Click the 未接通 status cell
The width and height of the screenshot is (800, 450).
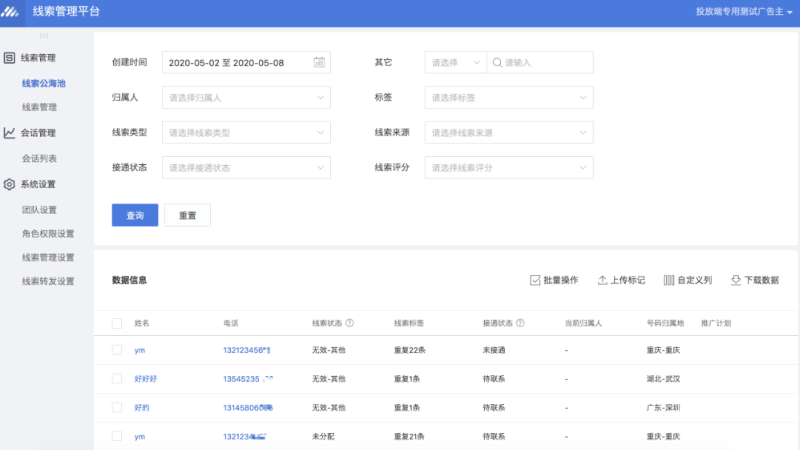point(494,350)
